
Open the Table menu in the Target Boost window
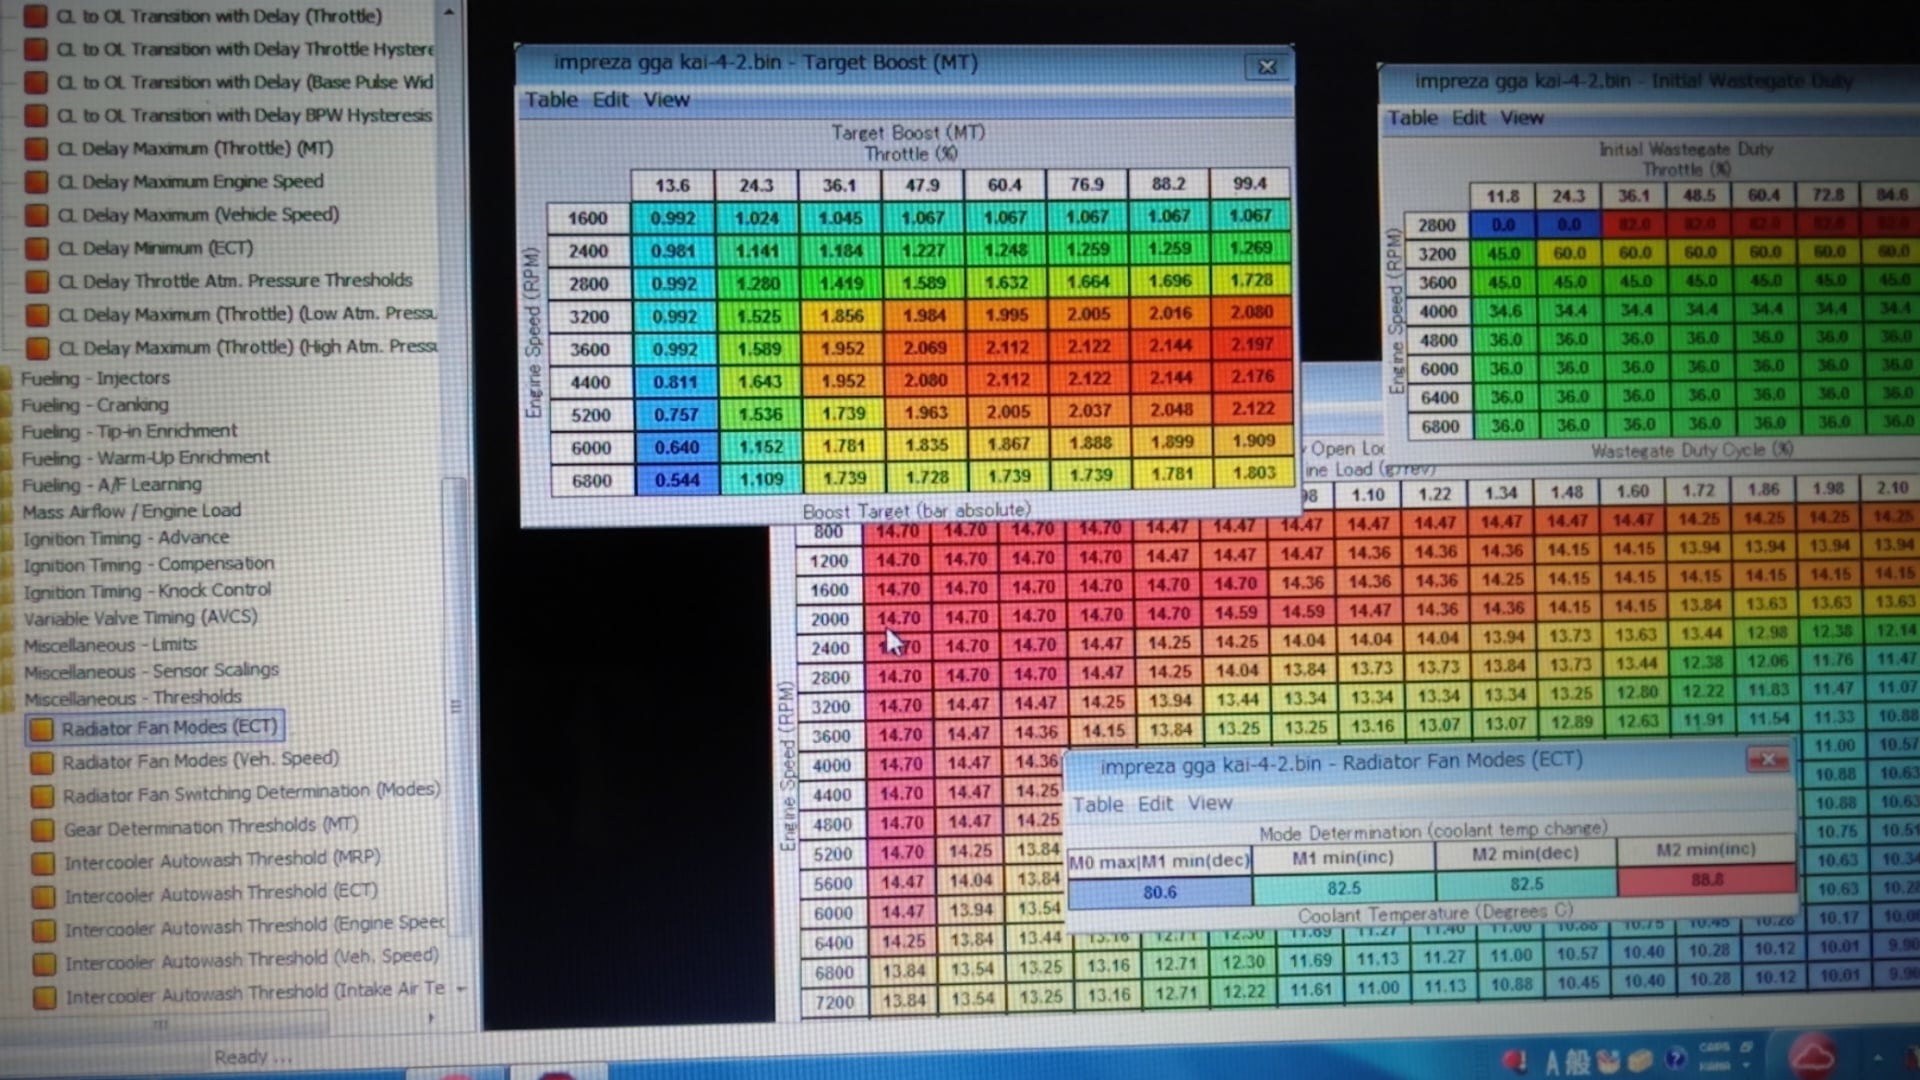[551, 100]
